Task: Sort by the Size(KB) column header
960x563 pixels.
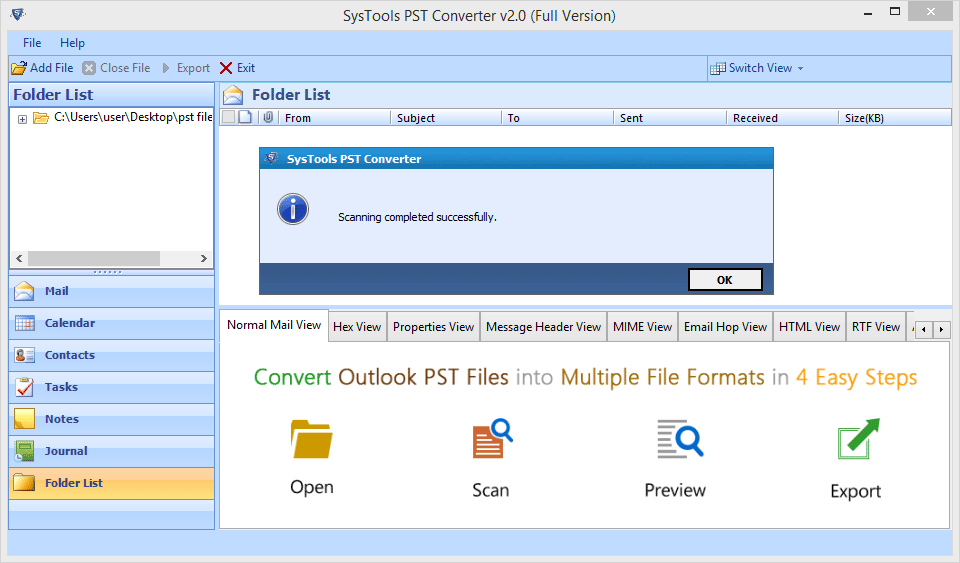Action: pyautogui.click(x=895, y=117)
